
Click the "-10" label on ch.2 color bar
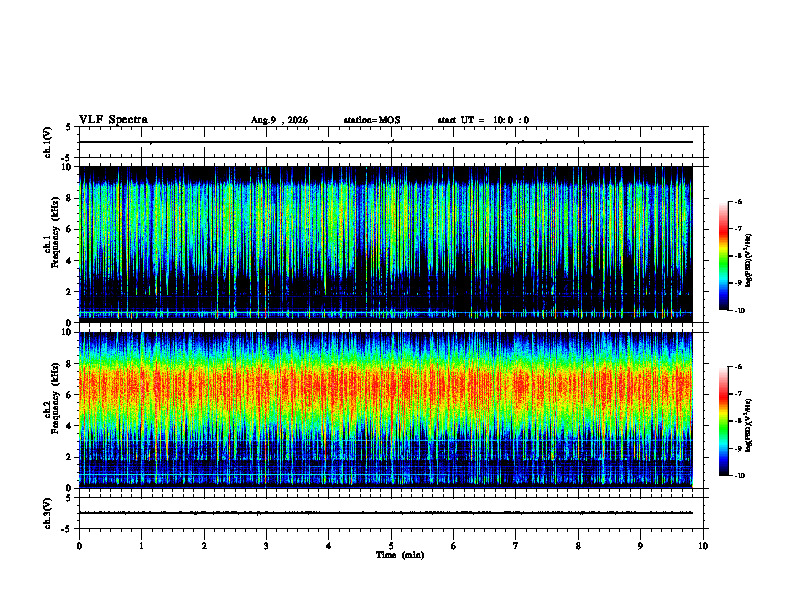pyautogui.click(x=739, y=476)
